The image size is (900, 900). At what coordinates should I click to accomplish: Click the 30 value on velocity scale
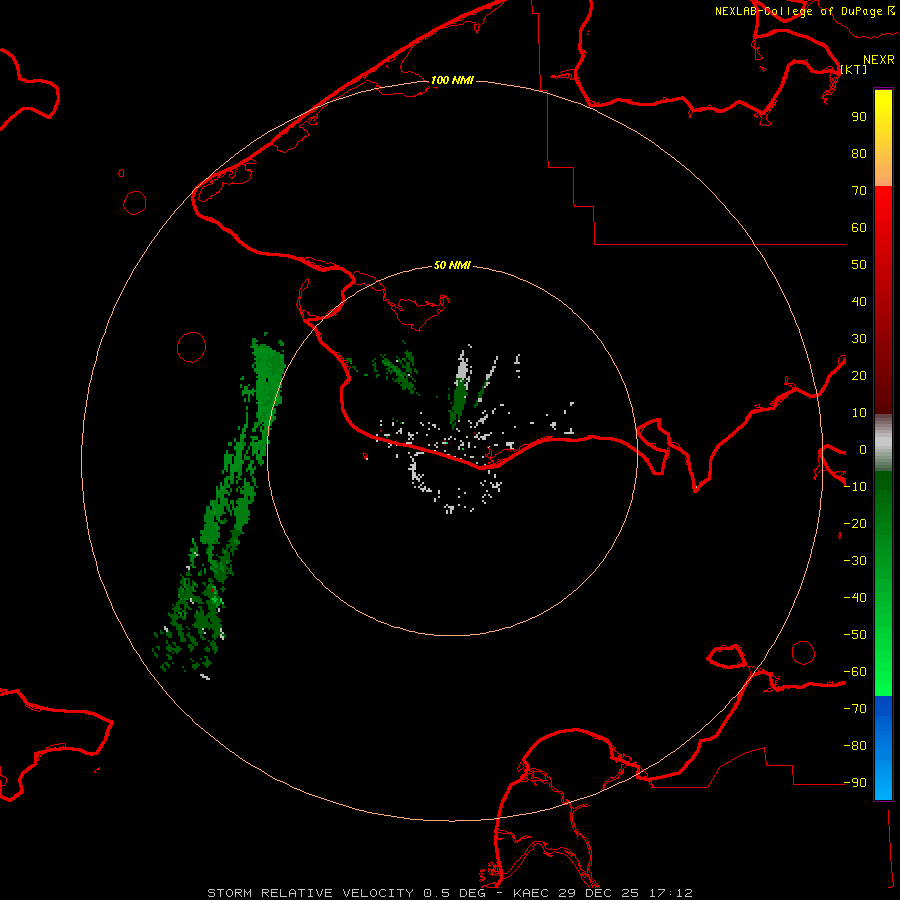[859, 339]
